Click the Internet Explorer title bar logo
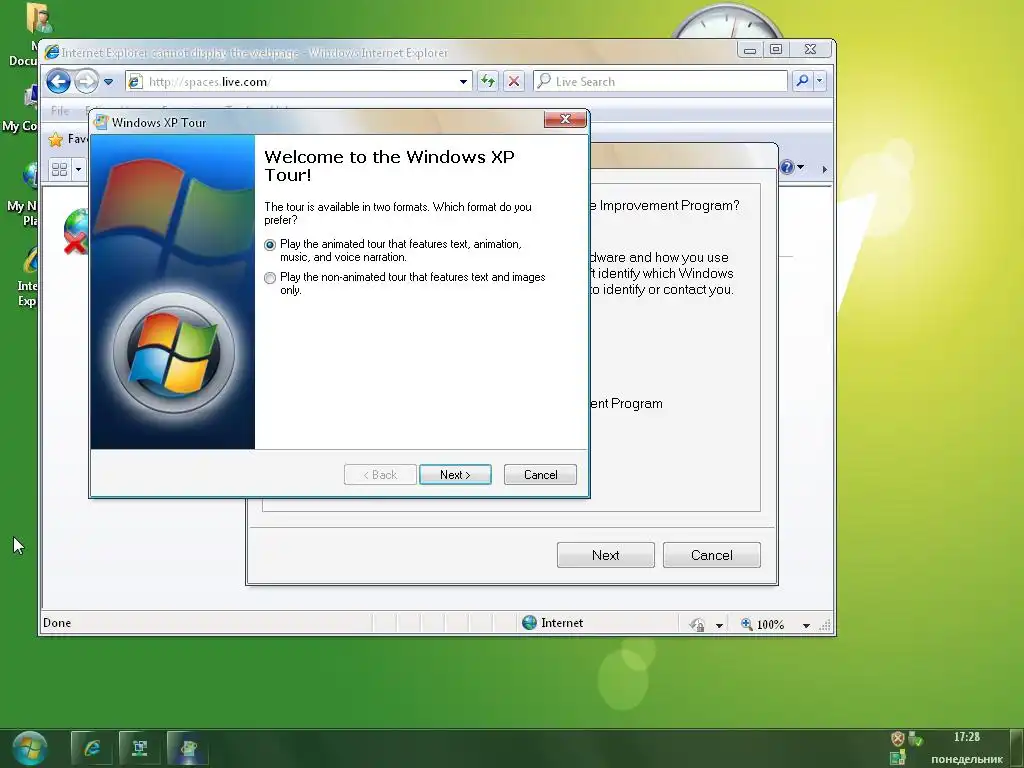The image size is (1024, 768). [x=52, y=52]
